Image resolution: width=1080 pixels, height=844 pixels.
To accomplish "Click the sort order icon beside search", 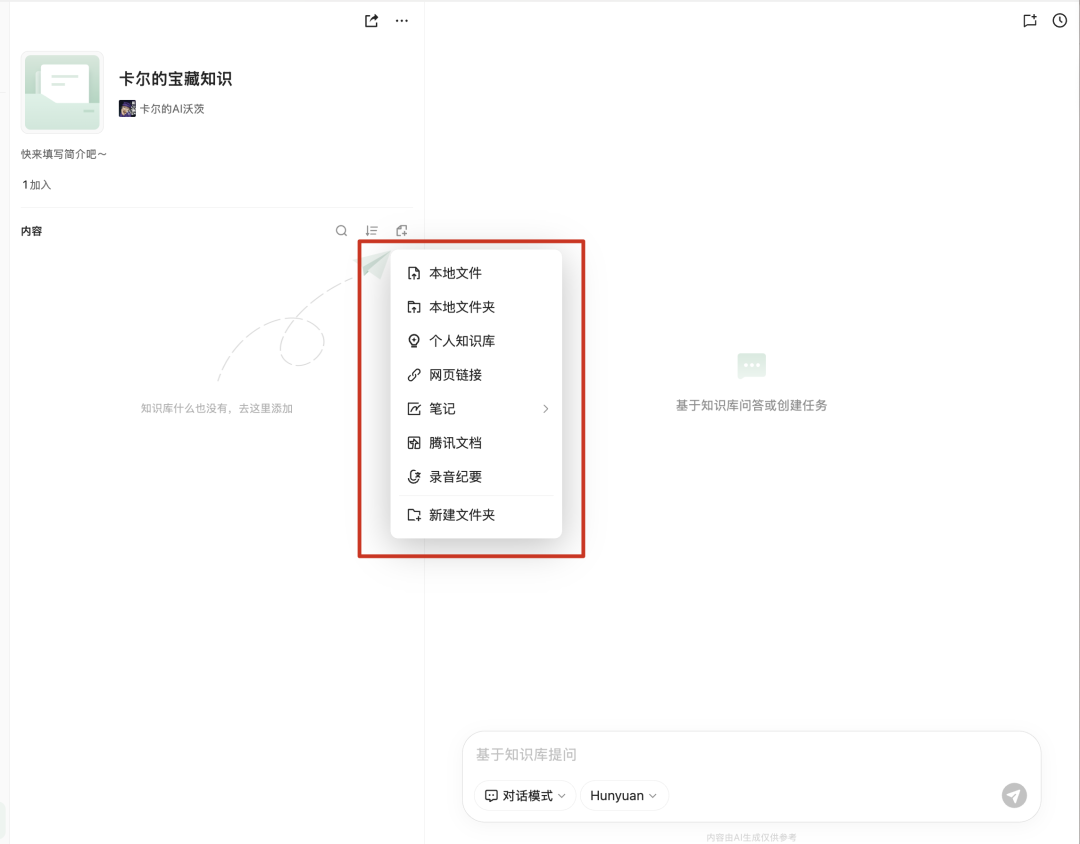I will [371, 230].
